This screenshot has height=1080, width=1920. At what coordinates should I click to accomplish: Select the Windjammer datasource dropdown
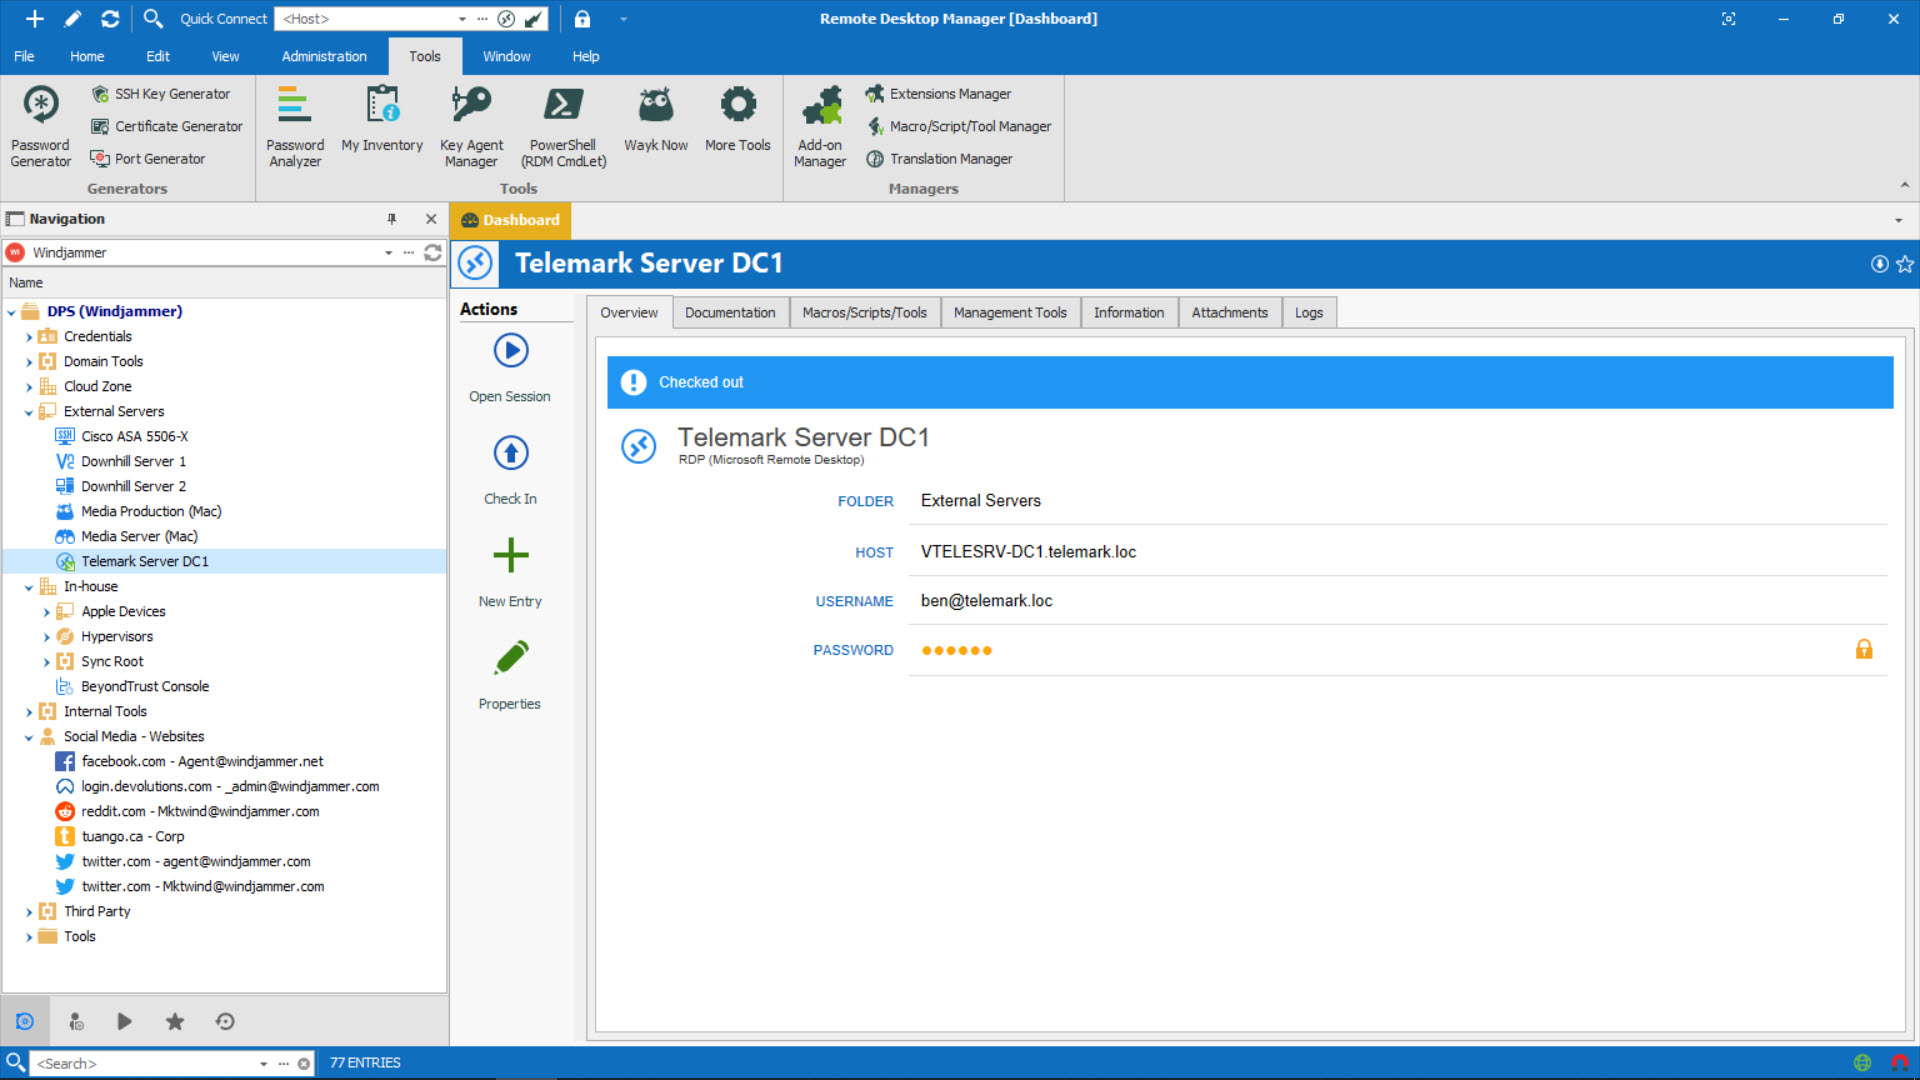(x=389, y=252)
